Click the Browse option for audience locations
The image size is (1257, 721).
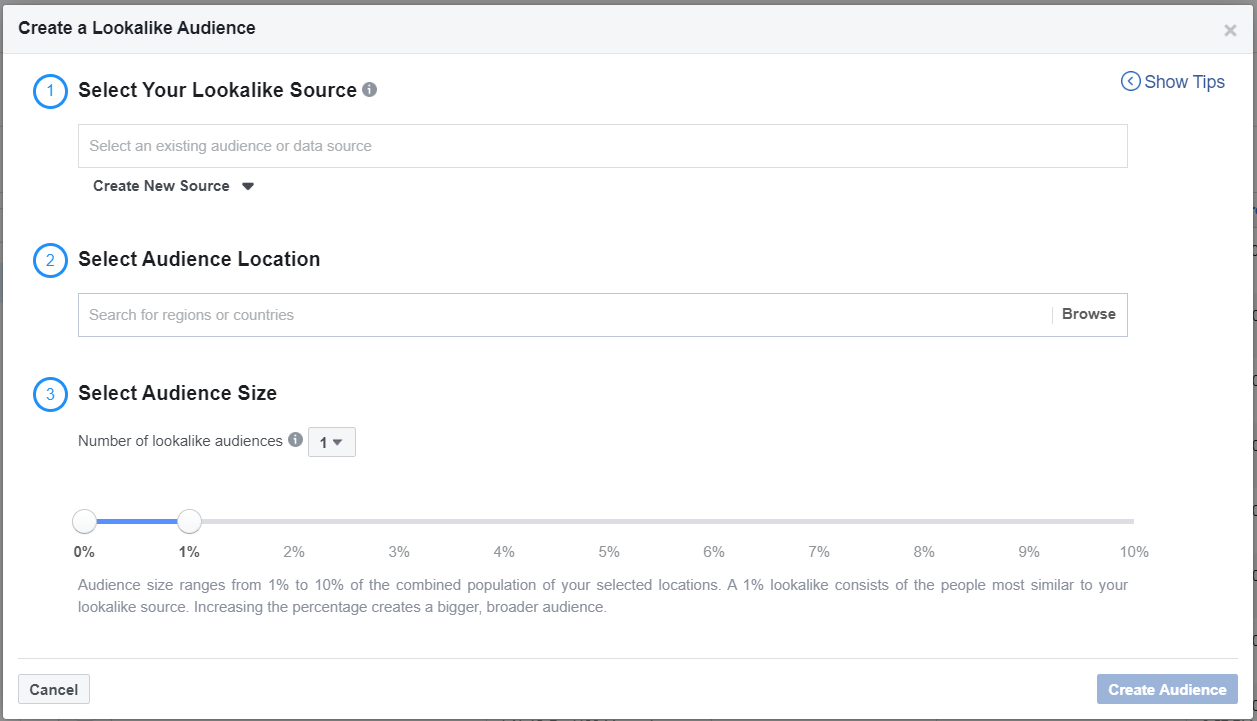point(1088,313)
